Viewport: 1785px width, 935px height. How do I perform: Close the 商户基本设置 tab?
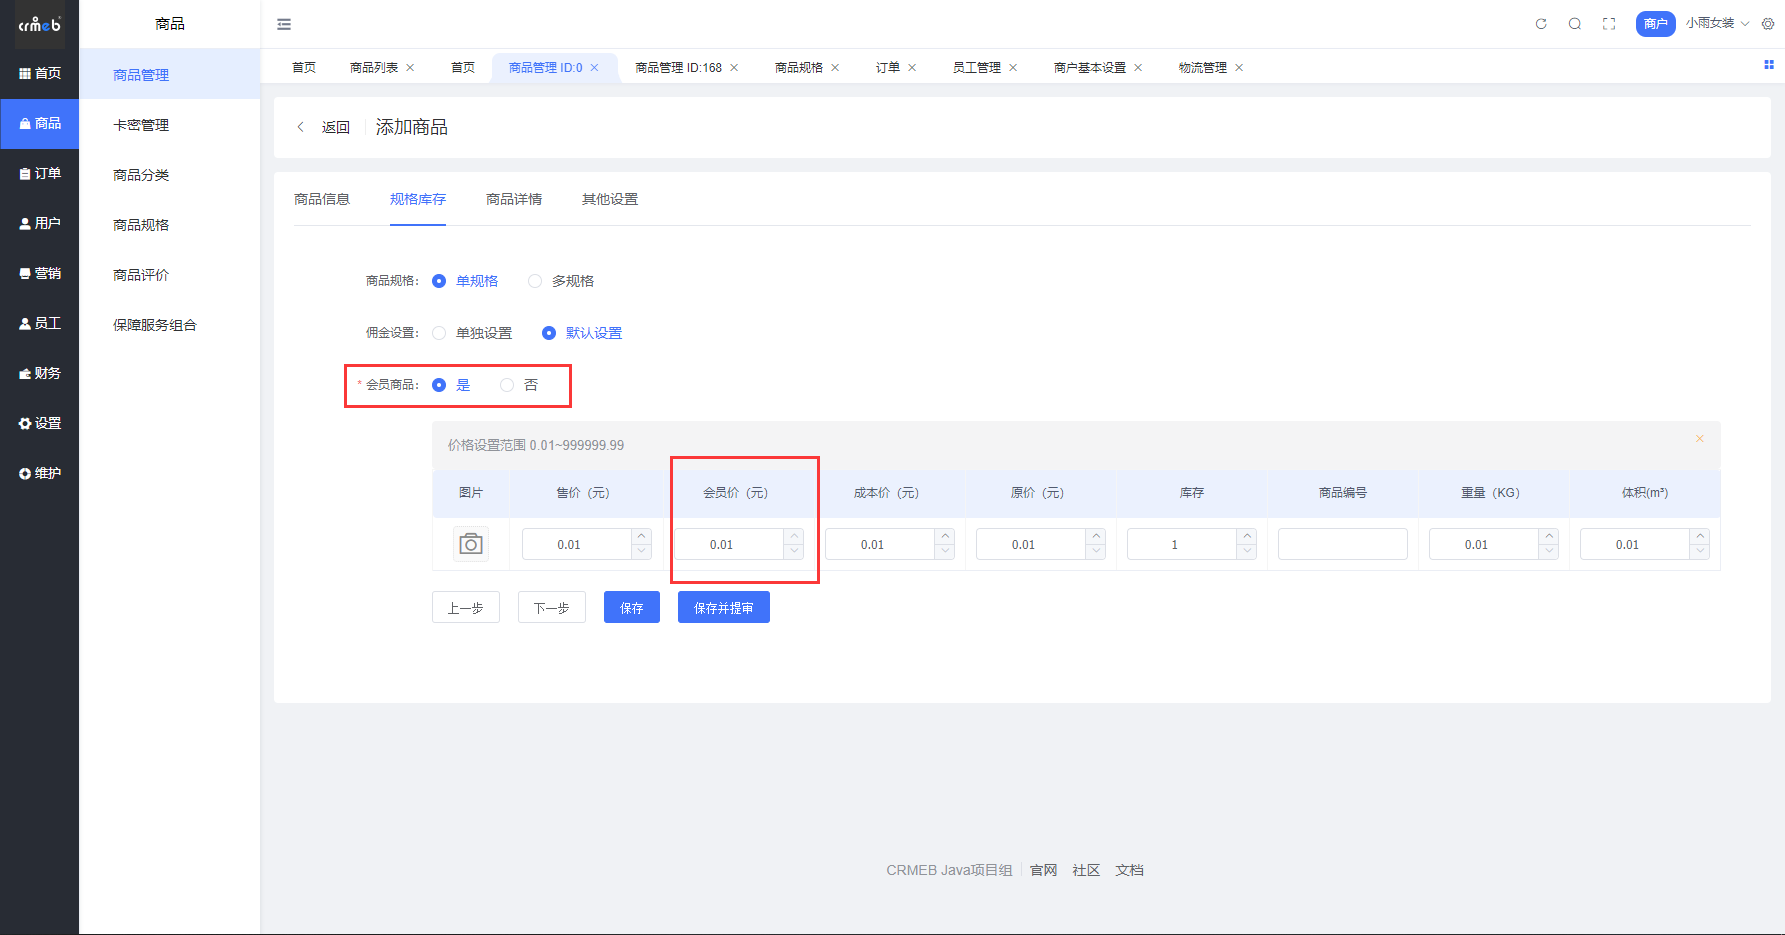click(1138, 68)
